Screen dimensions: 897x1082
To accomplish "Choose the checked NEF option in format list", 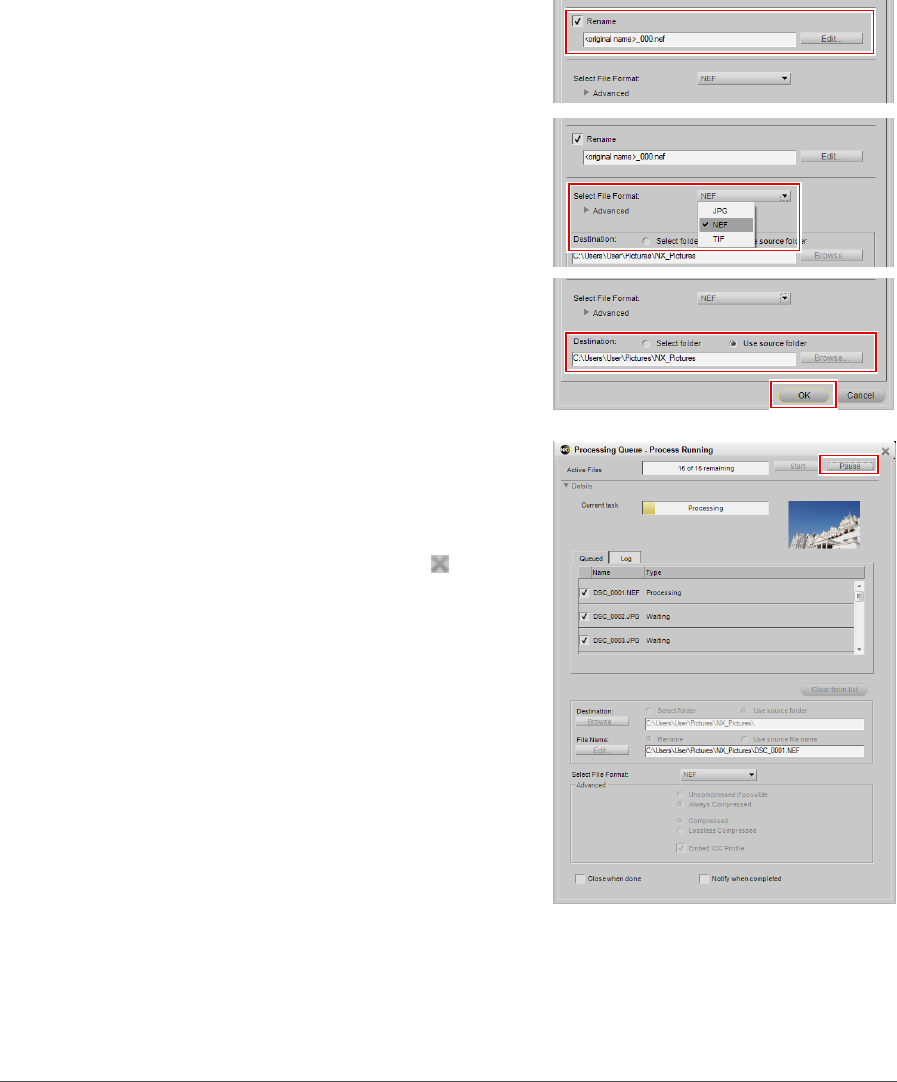I will point(726,225).
